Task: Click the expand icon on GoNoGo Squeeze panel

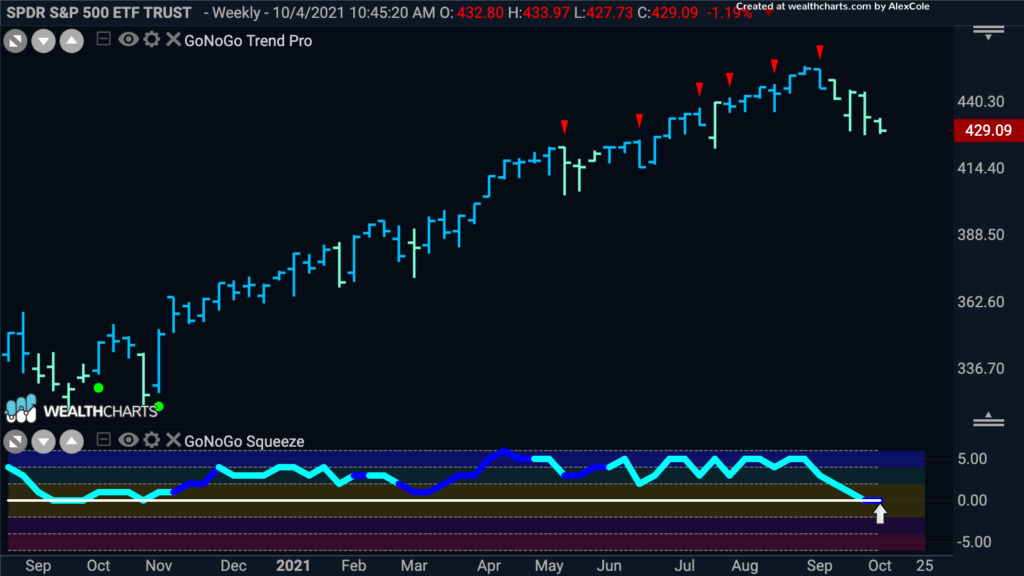Action: pyautogui.click(x=16, y=442)
